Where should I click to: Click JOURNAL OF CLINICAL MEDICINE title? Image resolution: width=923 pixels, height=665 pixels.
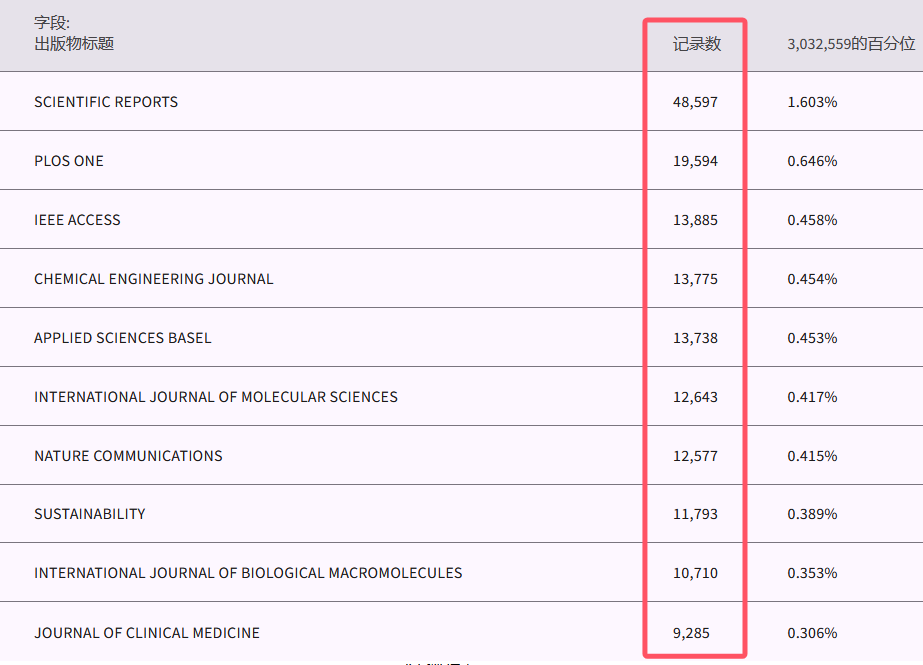pyautogui.click(x=146, y=633)
